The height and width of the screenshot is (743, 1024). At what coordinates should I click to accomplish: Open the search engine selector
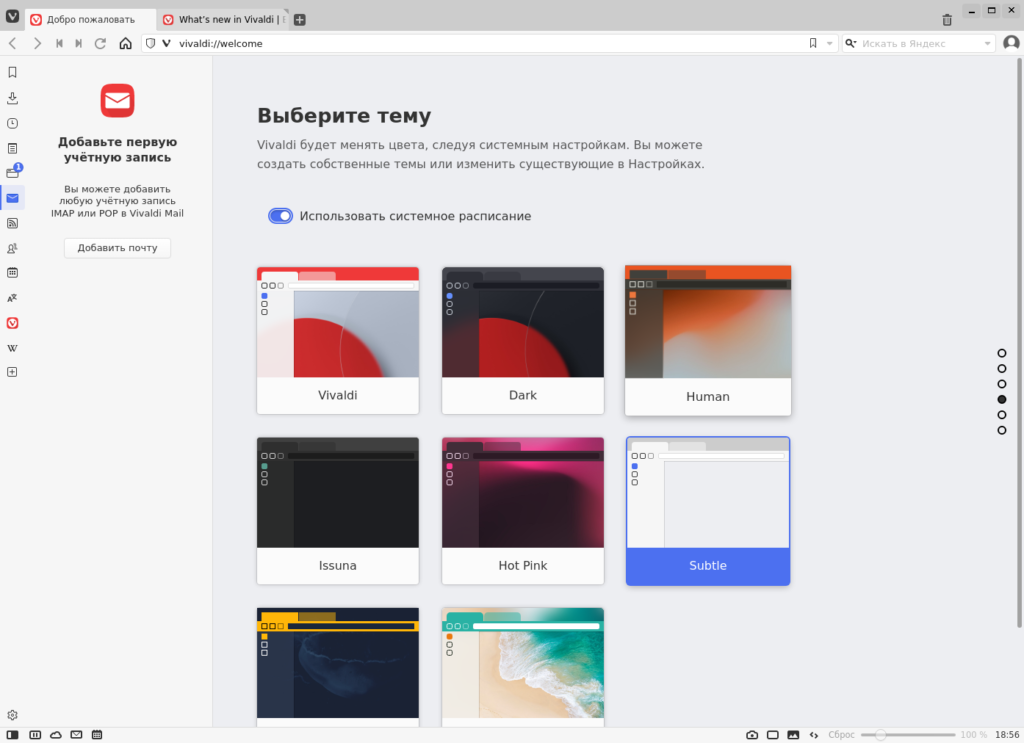[x=850, y=43]
